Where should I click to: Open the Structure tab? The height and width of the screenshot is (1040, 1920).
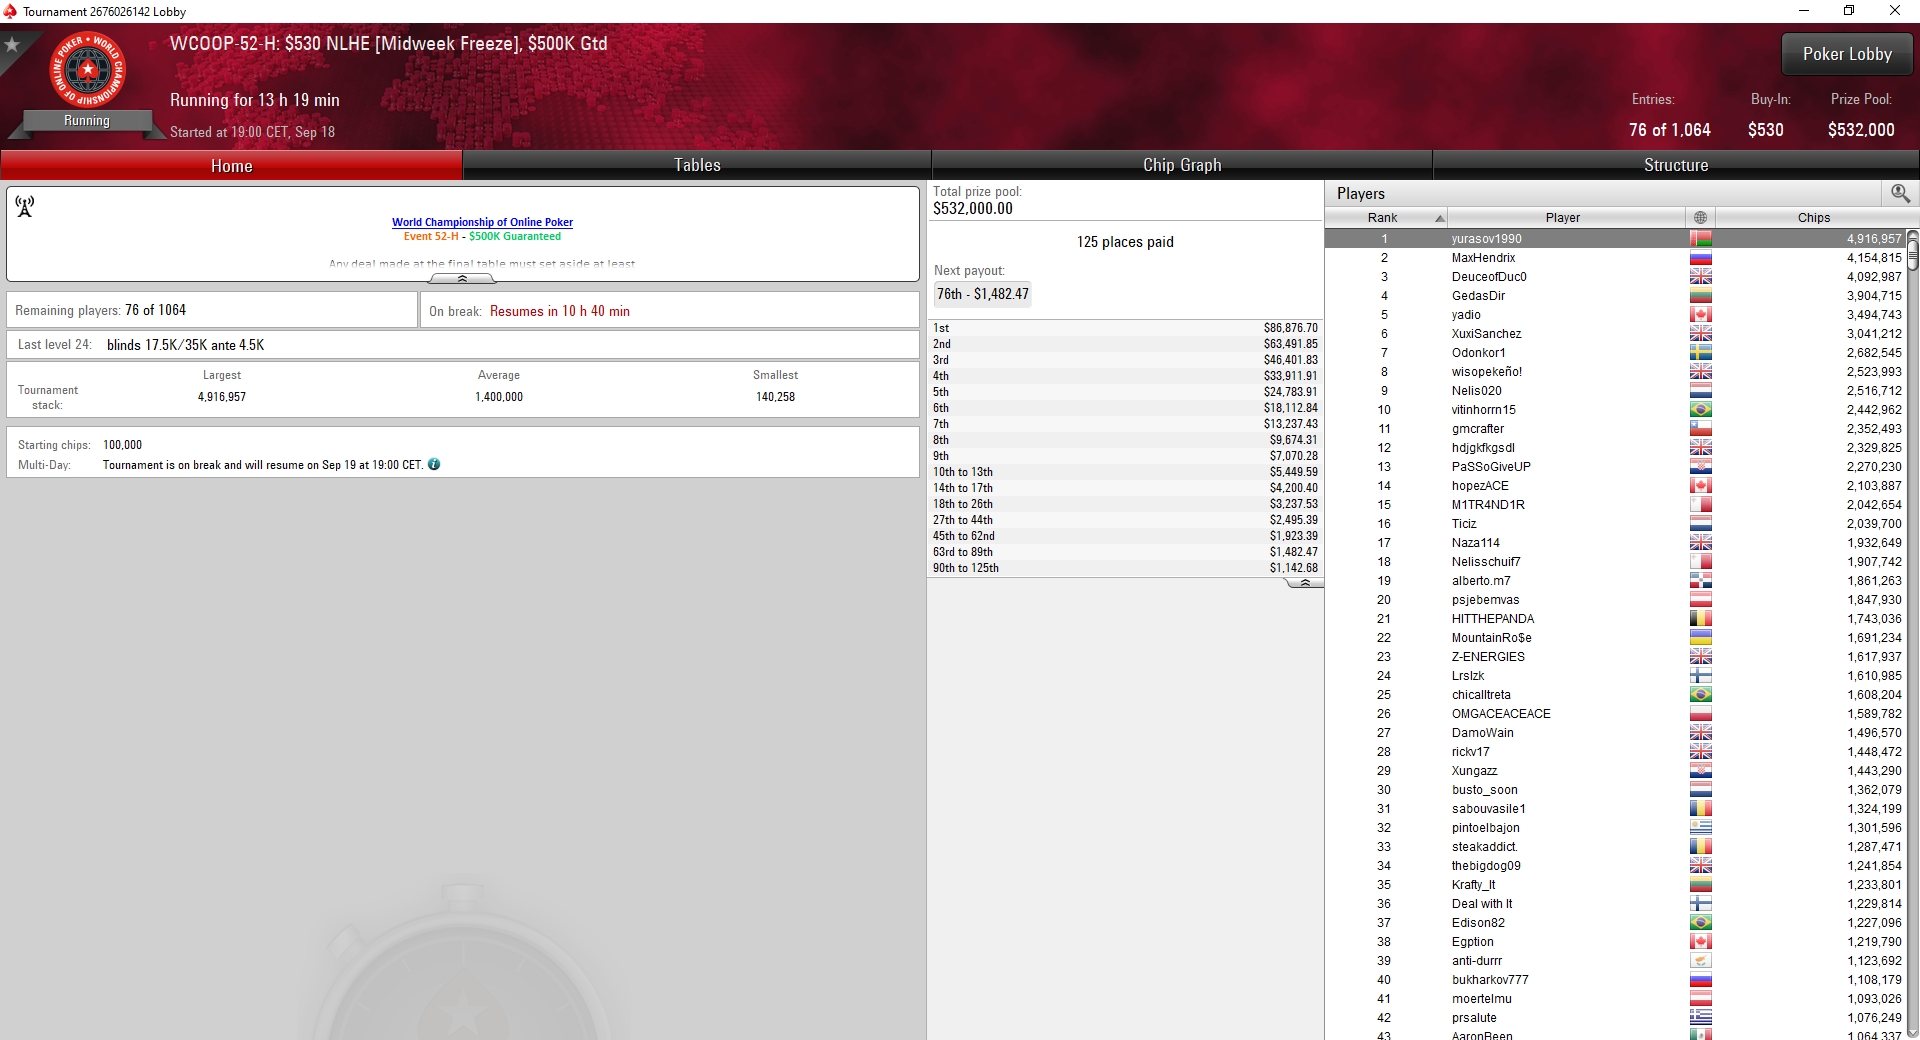coord(1676,166)
